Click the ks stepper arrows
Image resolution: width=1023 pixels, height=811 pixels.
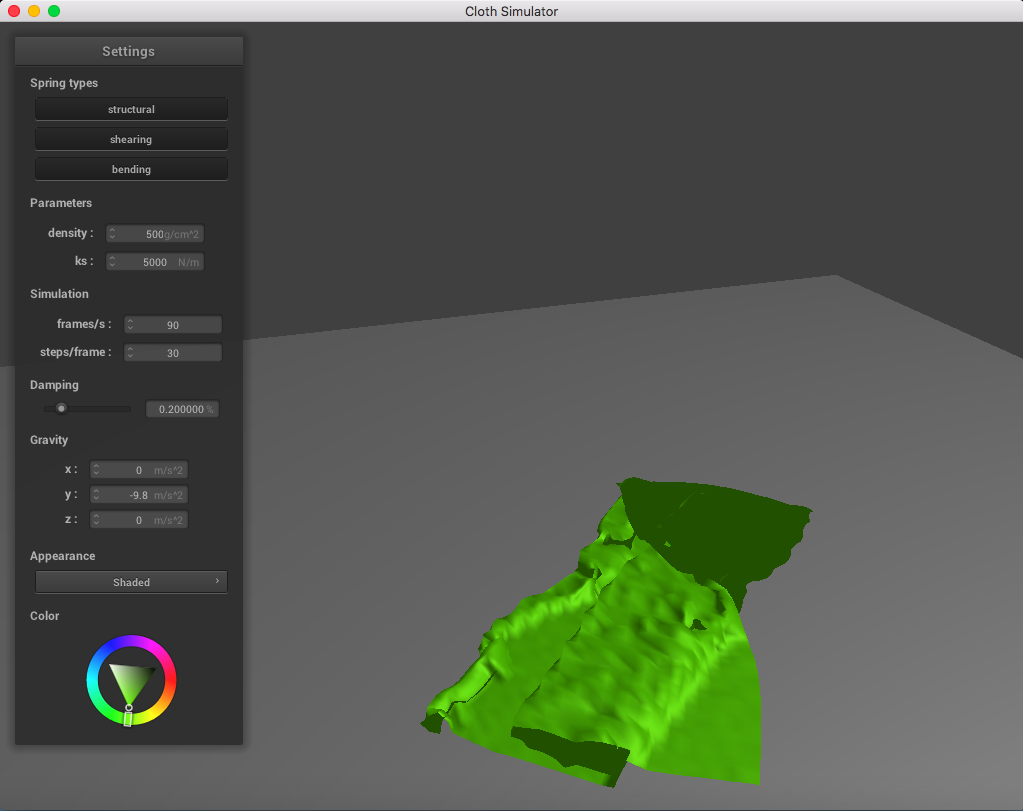pos(112,262)
